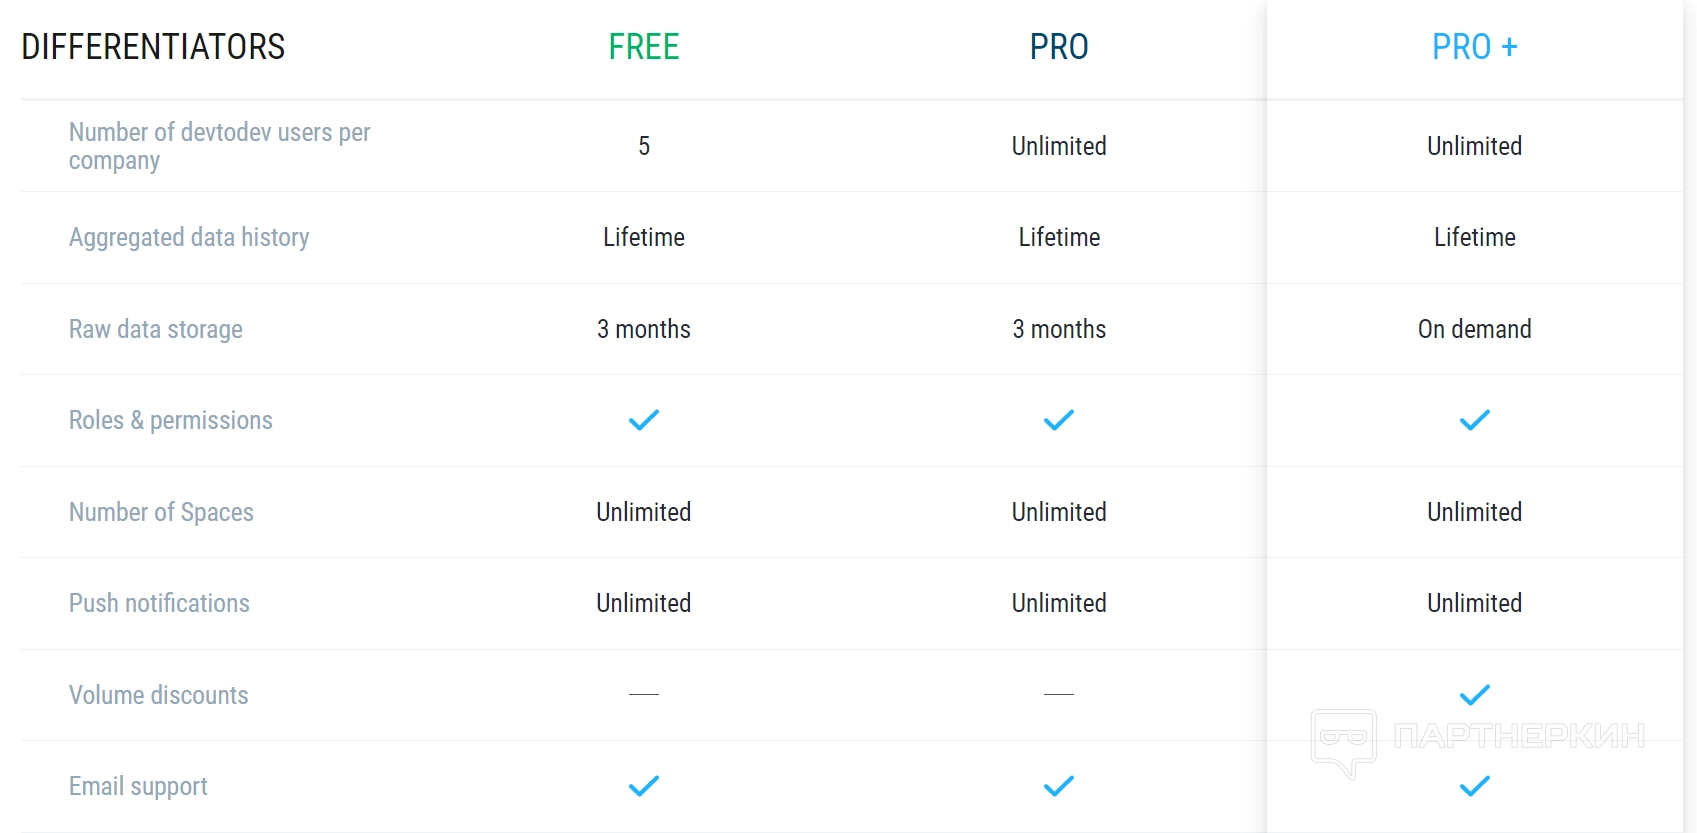
Task: Click the Push notifications row label
Action: (159, 603)
